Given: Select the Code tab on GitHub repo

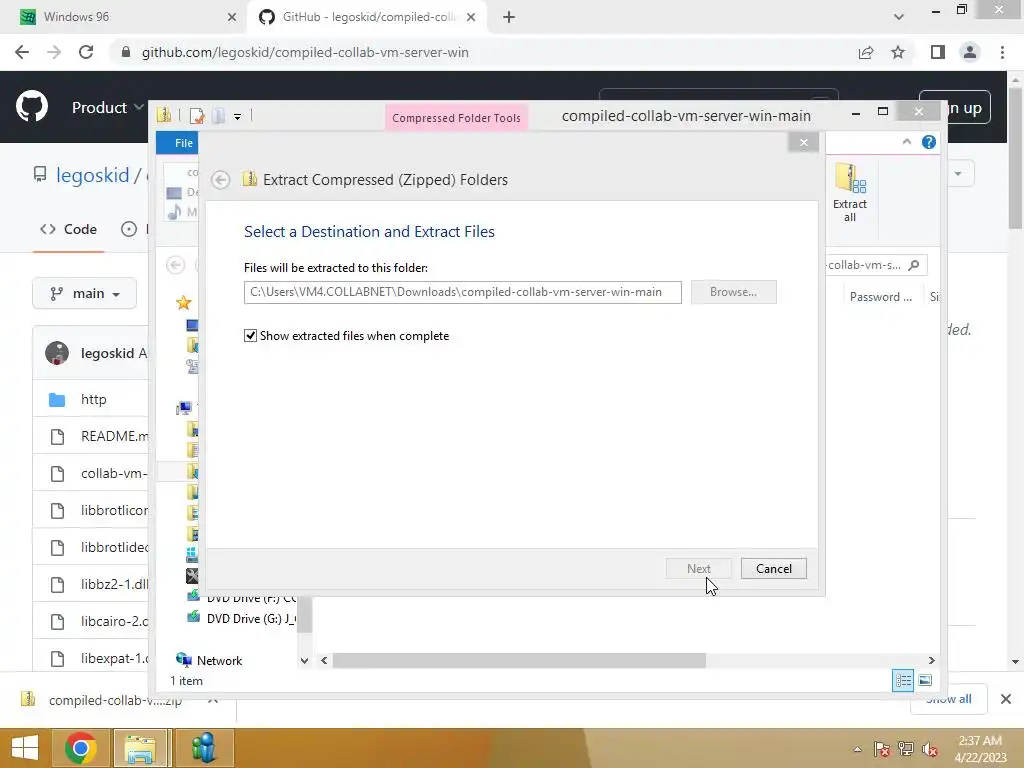Looking at the screenshot, I should tap(69, 229).
